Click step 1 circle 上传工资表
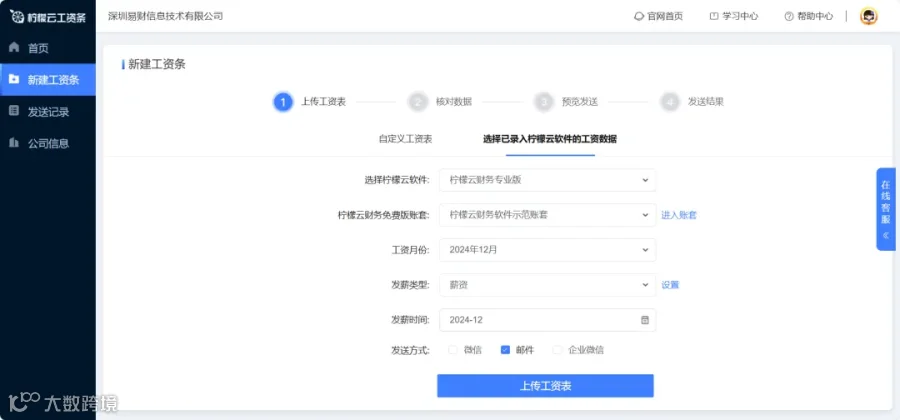900x420 pixels. [x=283, y=102]
